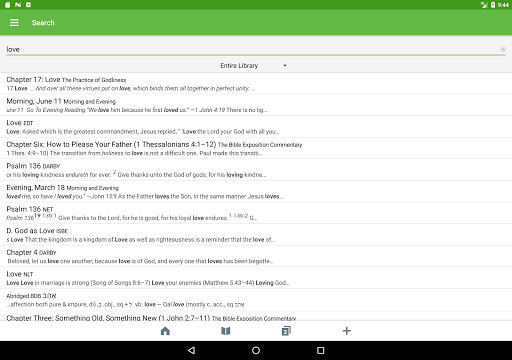This screenshot has height=360, width=512.
Task: Open the hamburger navigation menu
Action: [14, 23]
